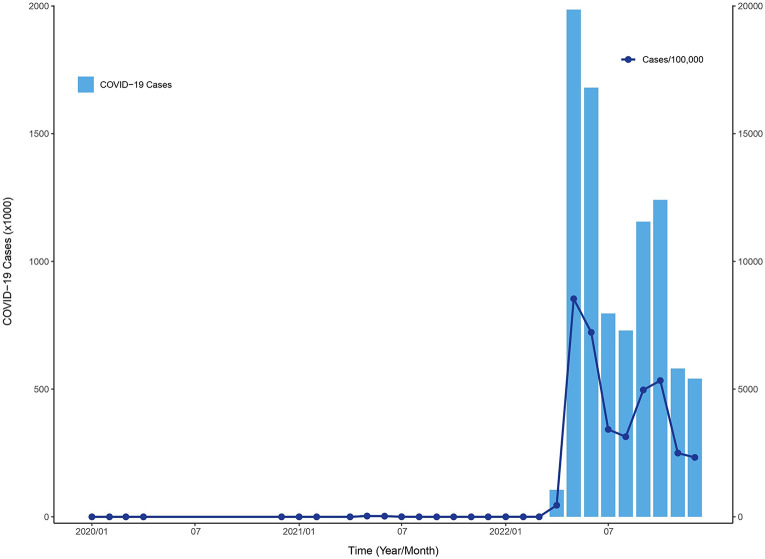This screenshot has width=765, height=559.
Task: Click the highest data point on the line
Action: click(574, 299)
